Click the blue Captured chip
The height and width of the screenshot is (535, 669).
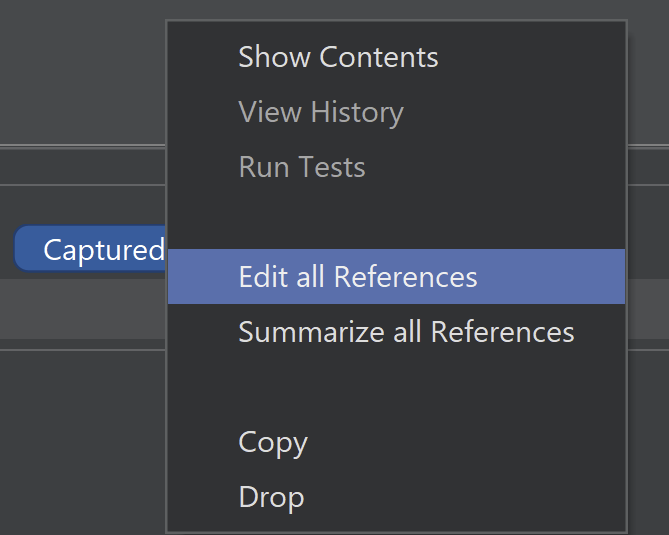click(x=93, y=249)
